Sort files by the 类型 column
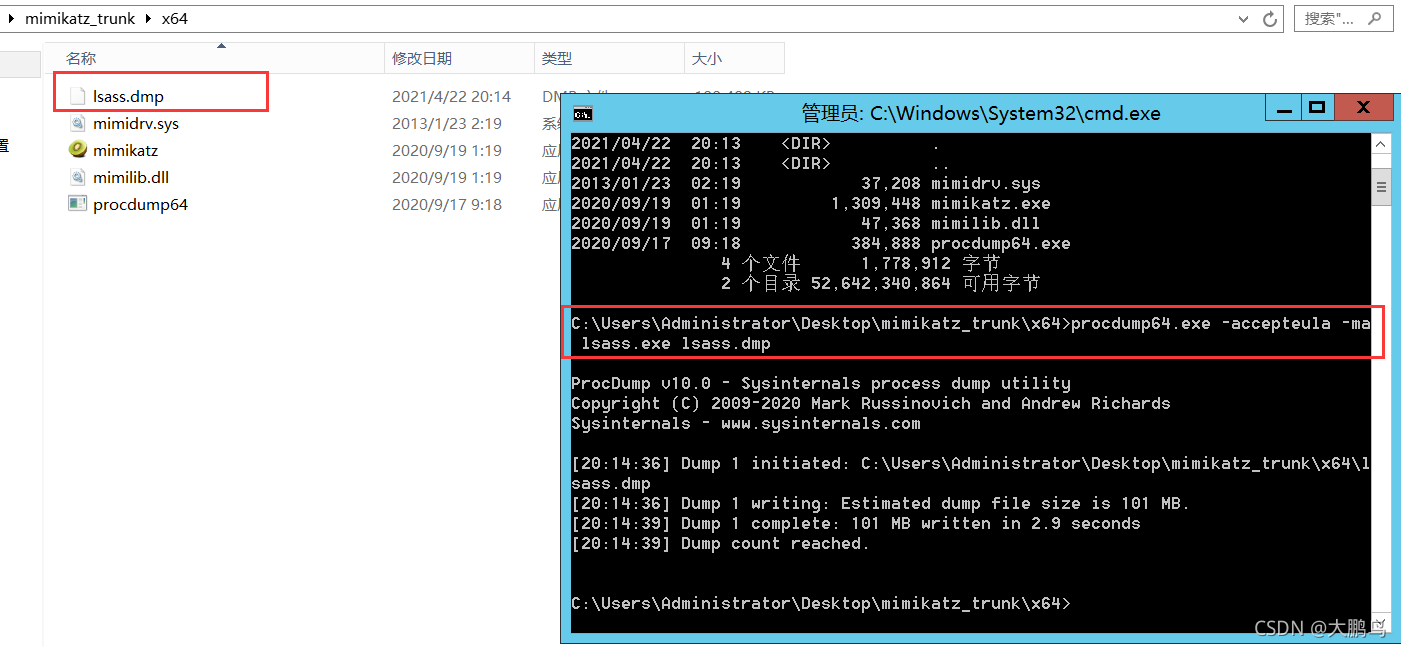Image resolution: width=1401 pixels, height=647 pixels. pyautogui.click(x=609, y=59)
